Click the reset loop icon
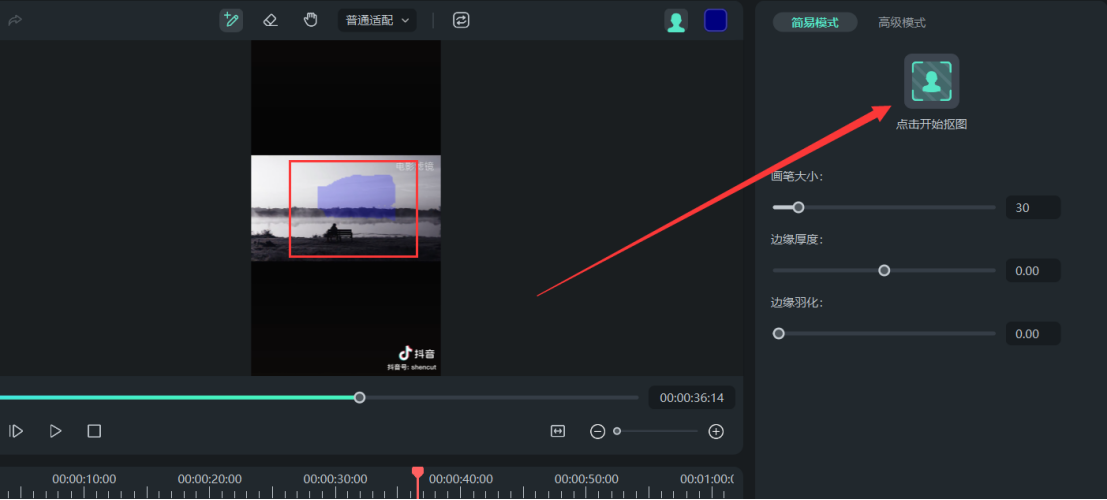This screenshot has width=1107, height=500. click(x=461, y=20)
